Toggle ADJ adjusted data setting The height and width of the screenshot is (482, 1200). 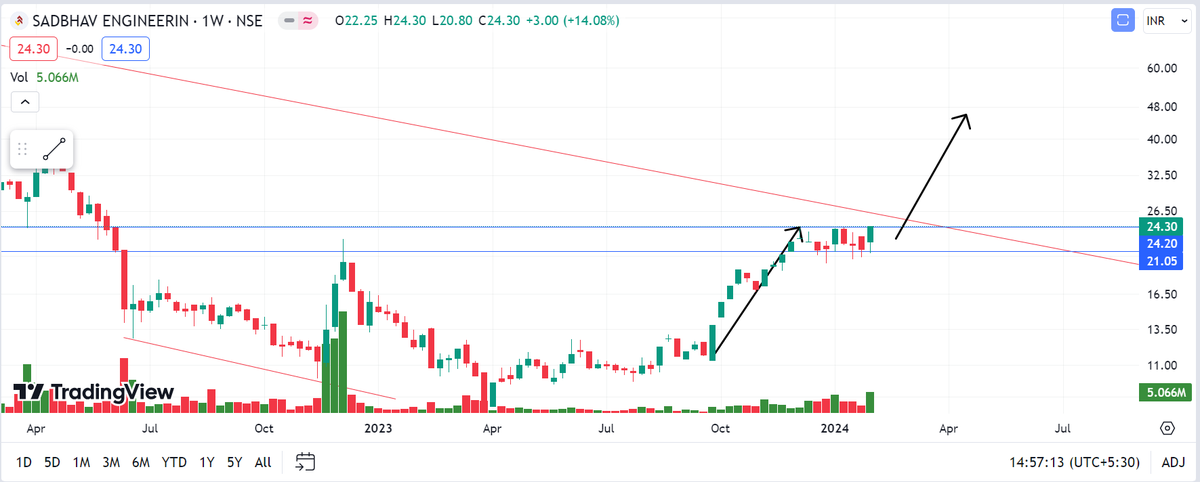coord(1173,462)
